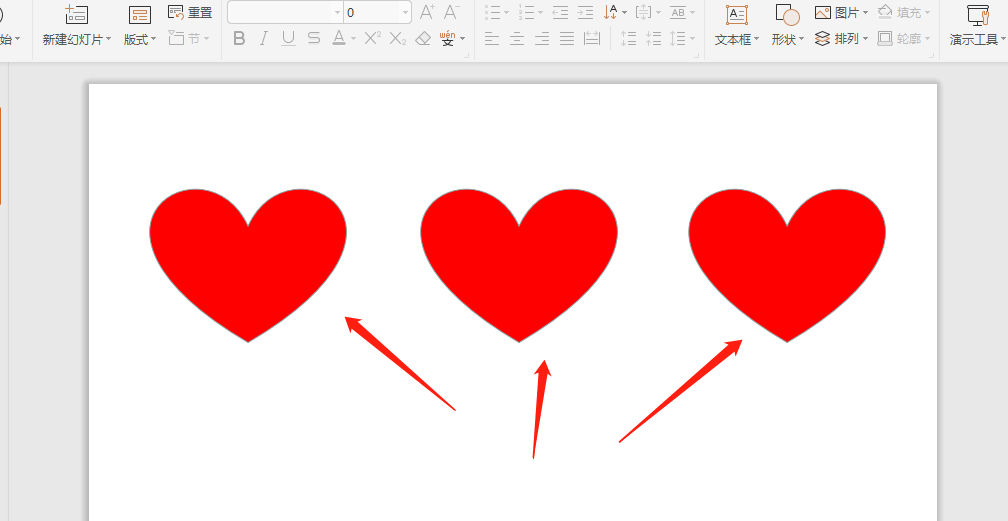Viewport: 1008px width, 521px height.
Task: Click the vertical text alignment icon
Action: point(643,12)
